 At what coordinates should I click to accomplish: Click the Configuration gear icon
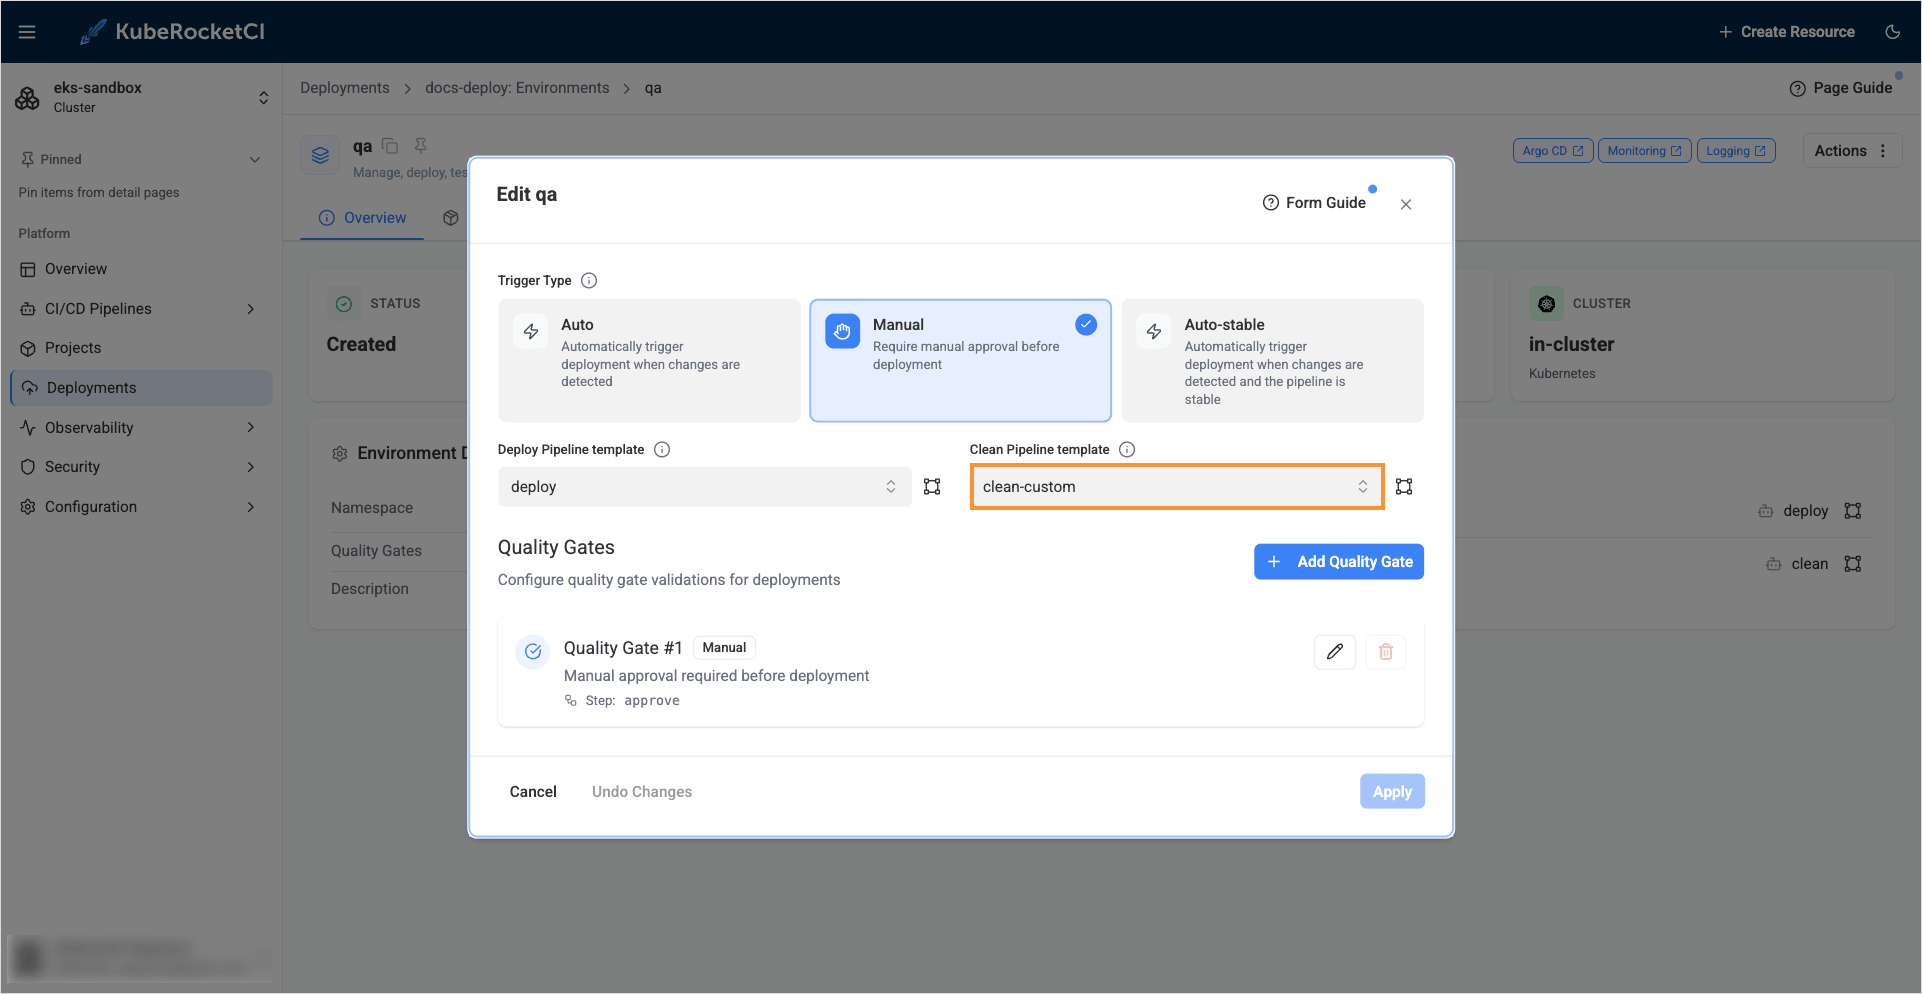28,507
